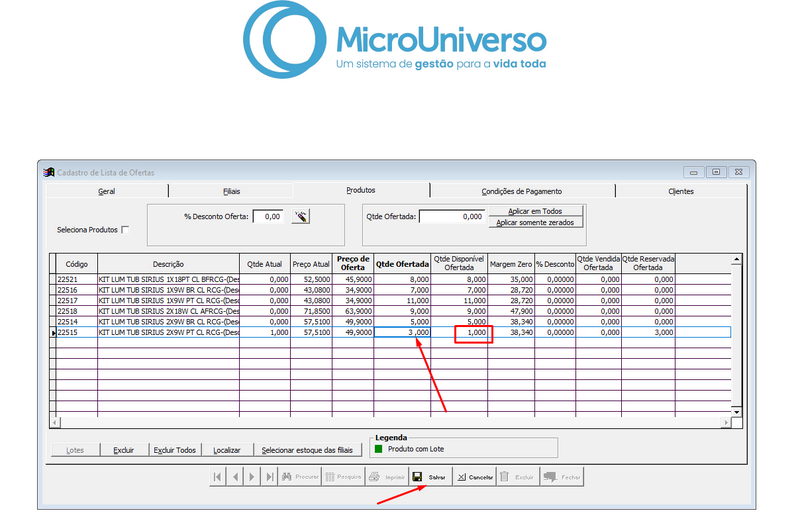Click the Preço de Oferta value 45,9000
This screenshot has width=800, height=521.
point(353,280)
